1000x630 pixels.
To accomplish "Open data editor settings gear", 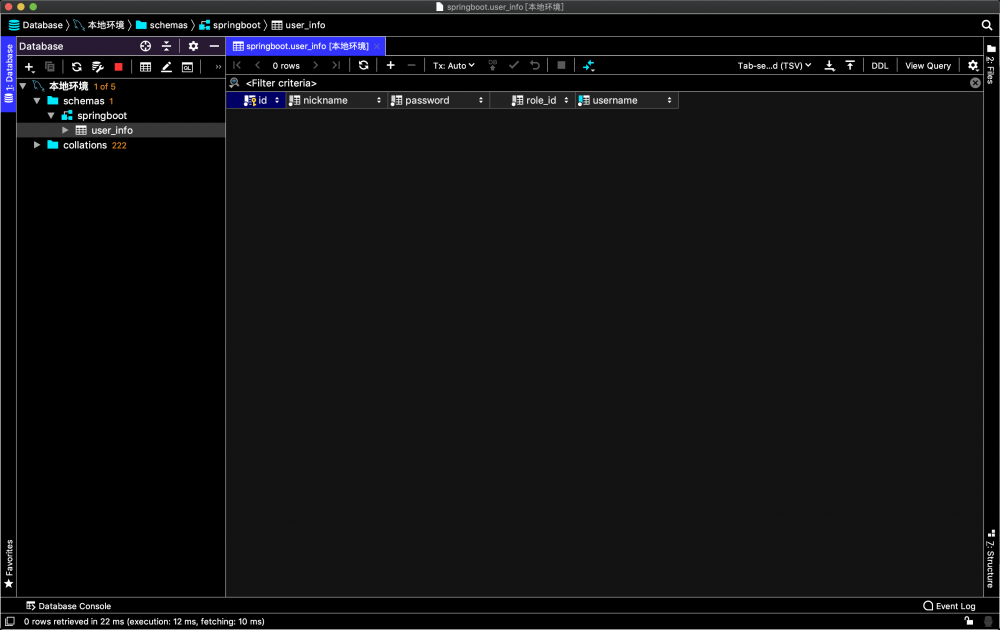I will click(x=973, y=65).
